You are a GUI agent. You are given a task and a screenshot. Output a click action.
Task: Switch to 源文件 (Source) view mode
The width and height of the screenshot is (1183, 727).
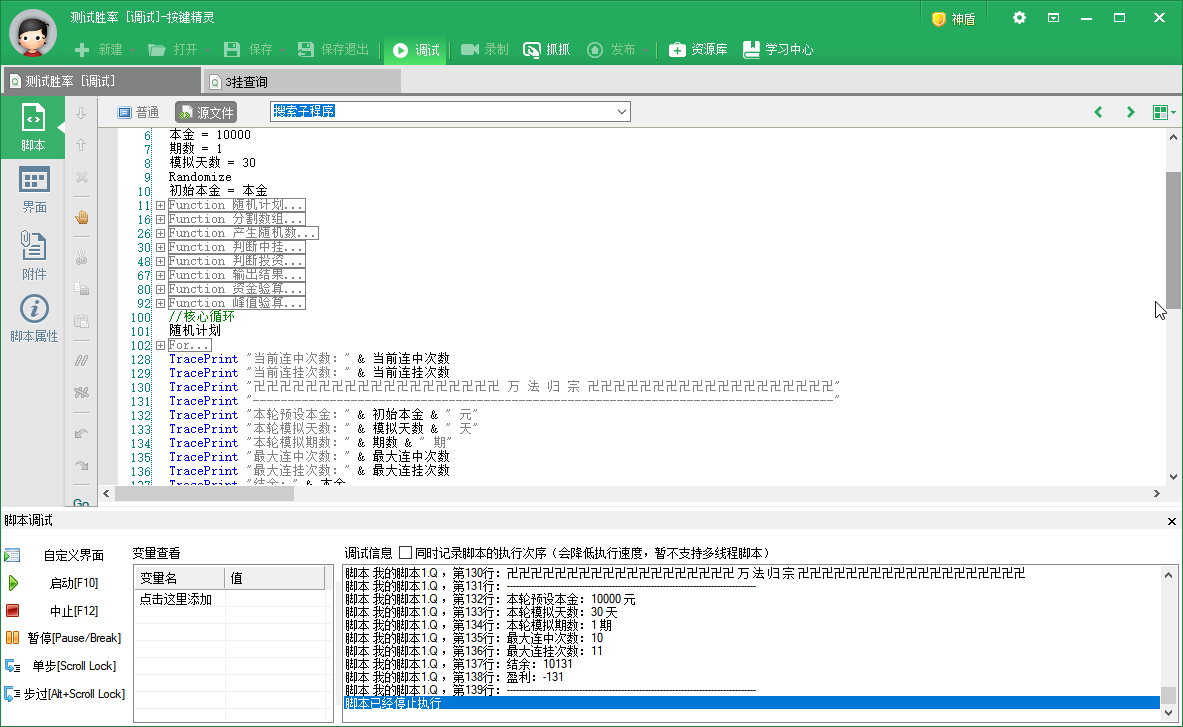(x=205, y=112)
